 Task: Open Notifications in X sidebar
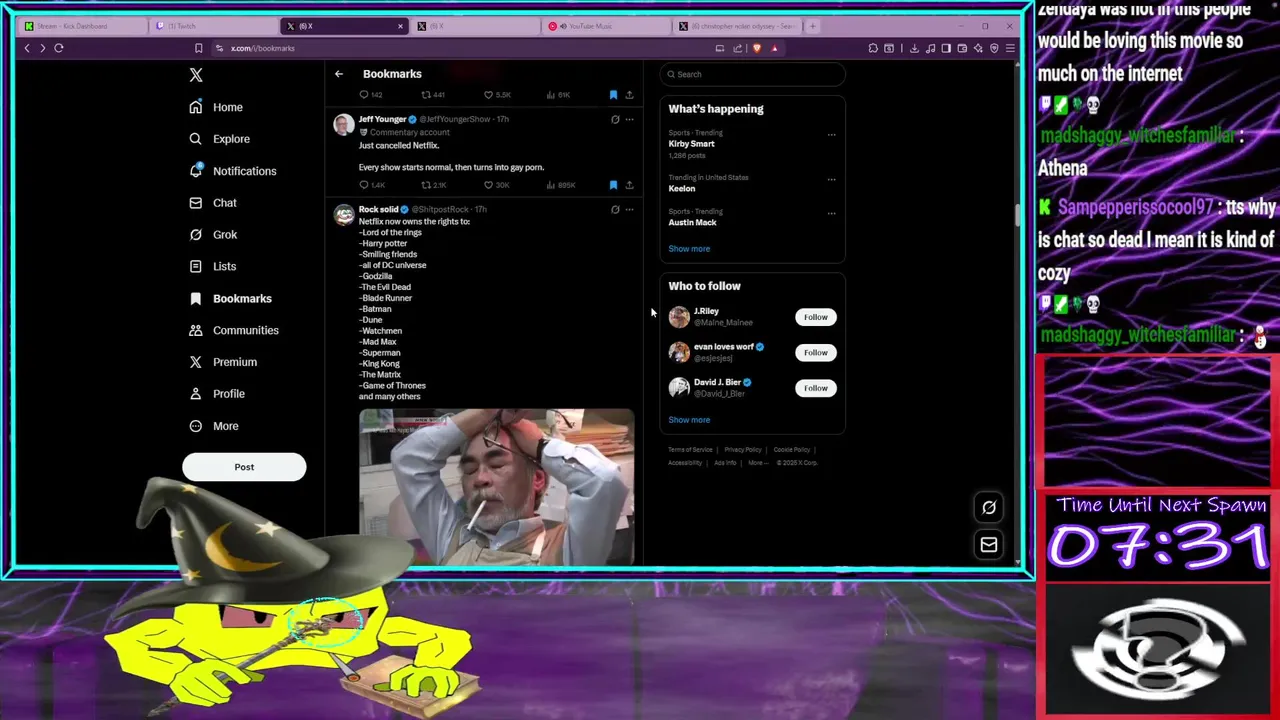point(232,171)
